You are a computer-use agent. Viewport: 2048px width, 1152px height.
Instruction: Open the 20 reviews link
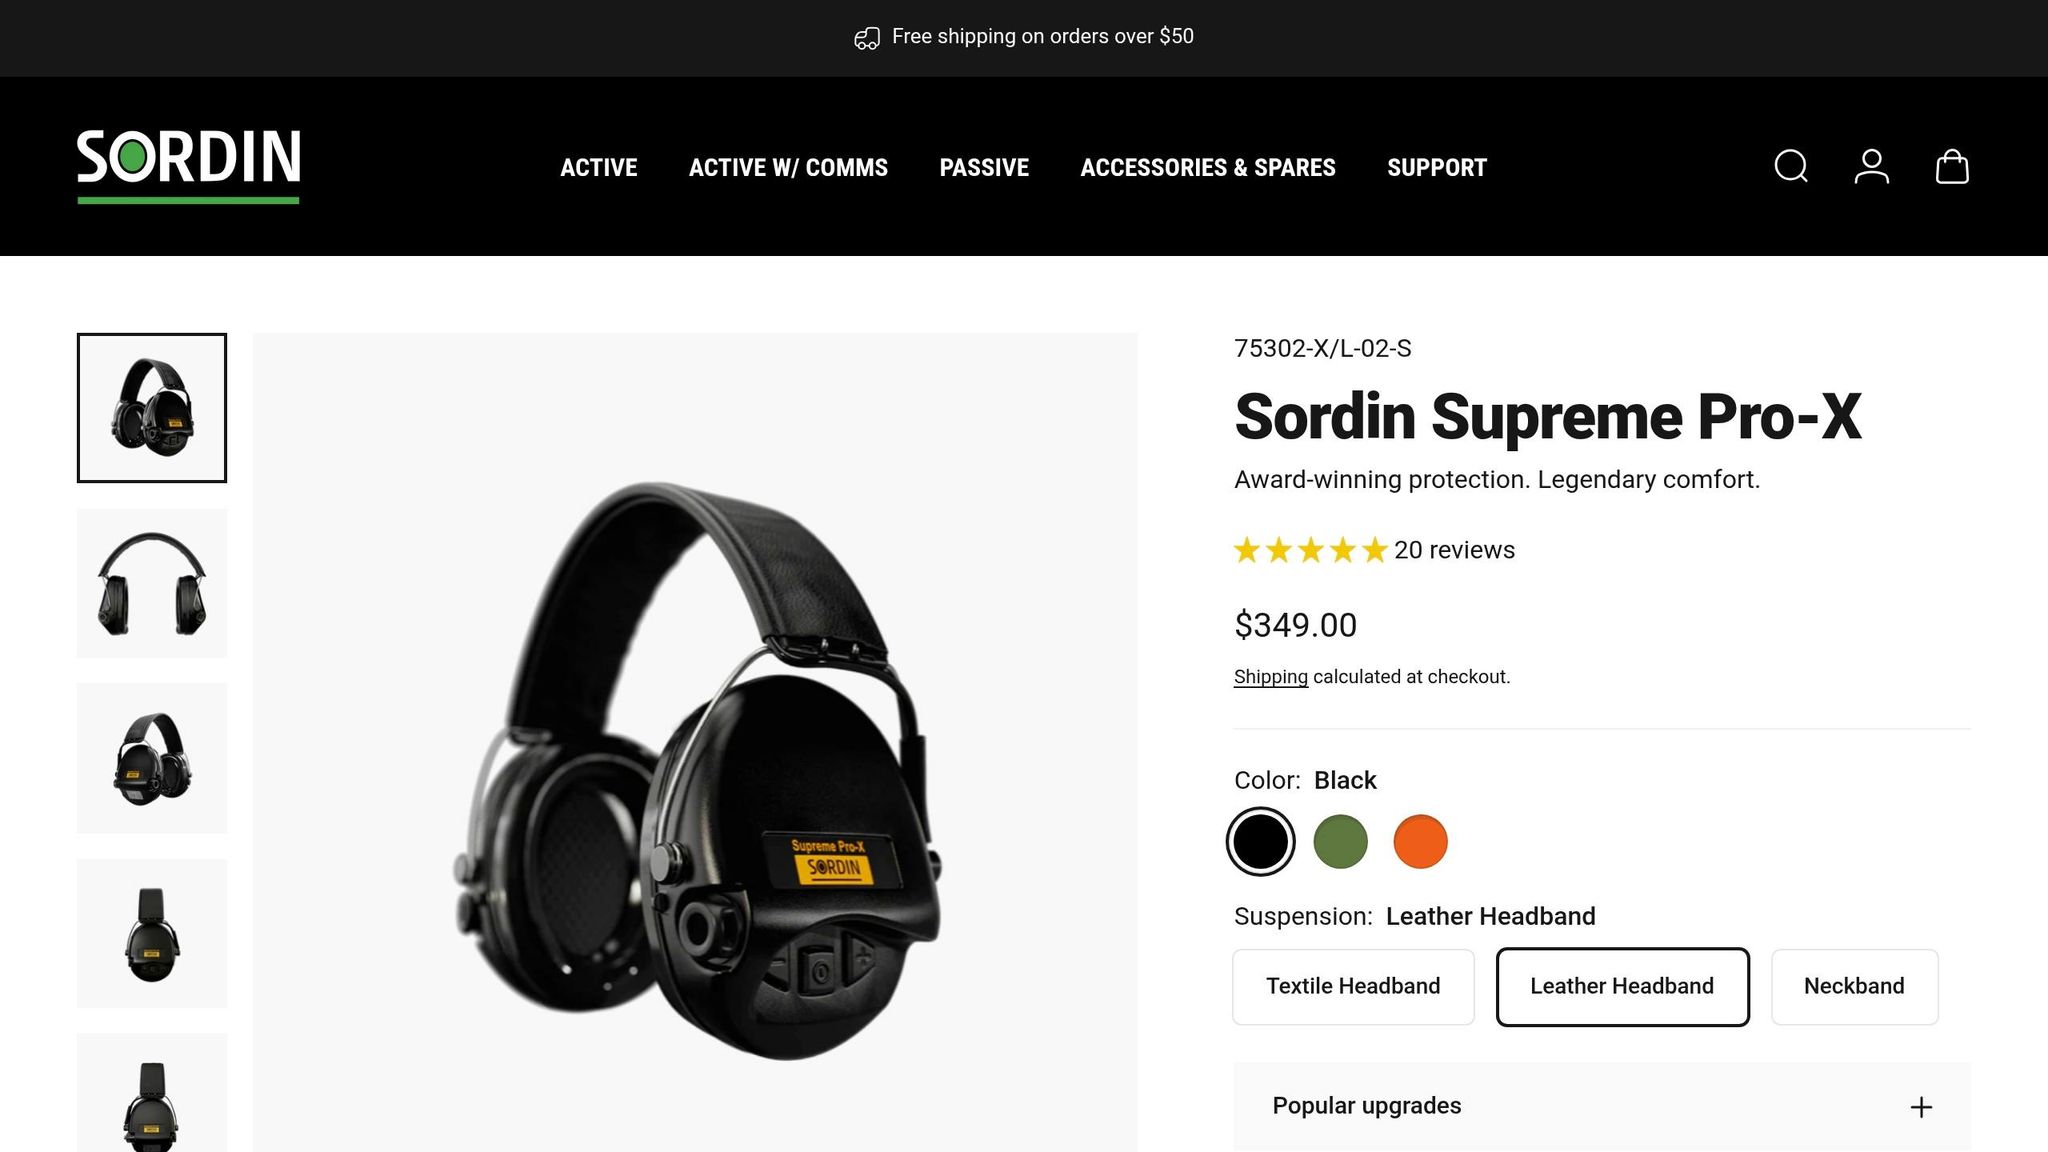tap(1454, 550)
